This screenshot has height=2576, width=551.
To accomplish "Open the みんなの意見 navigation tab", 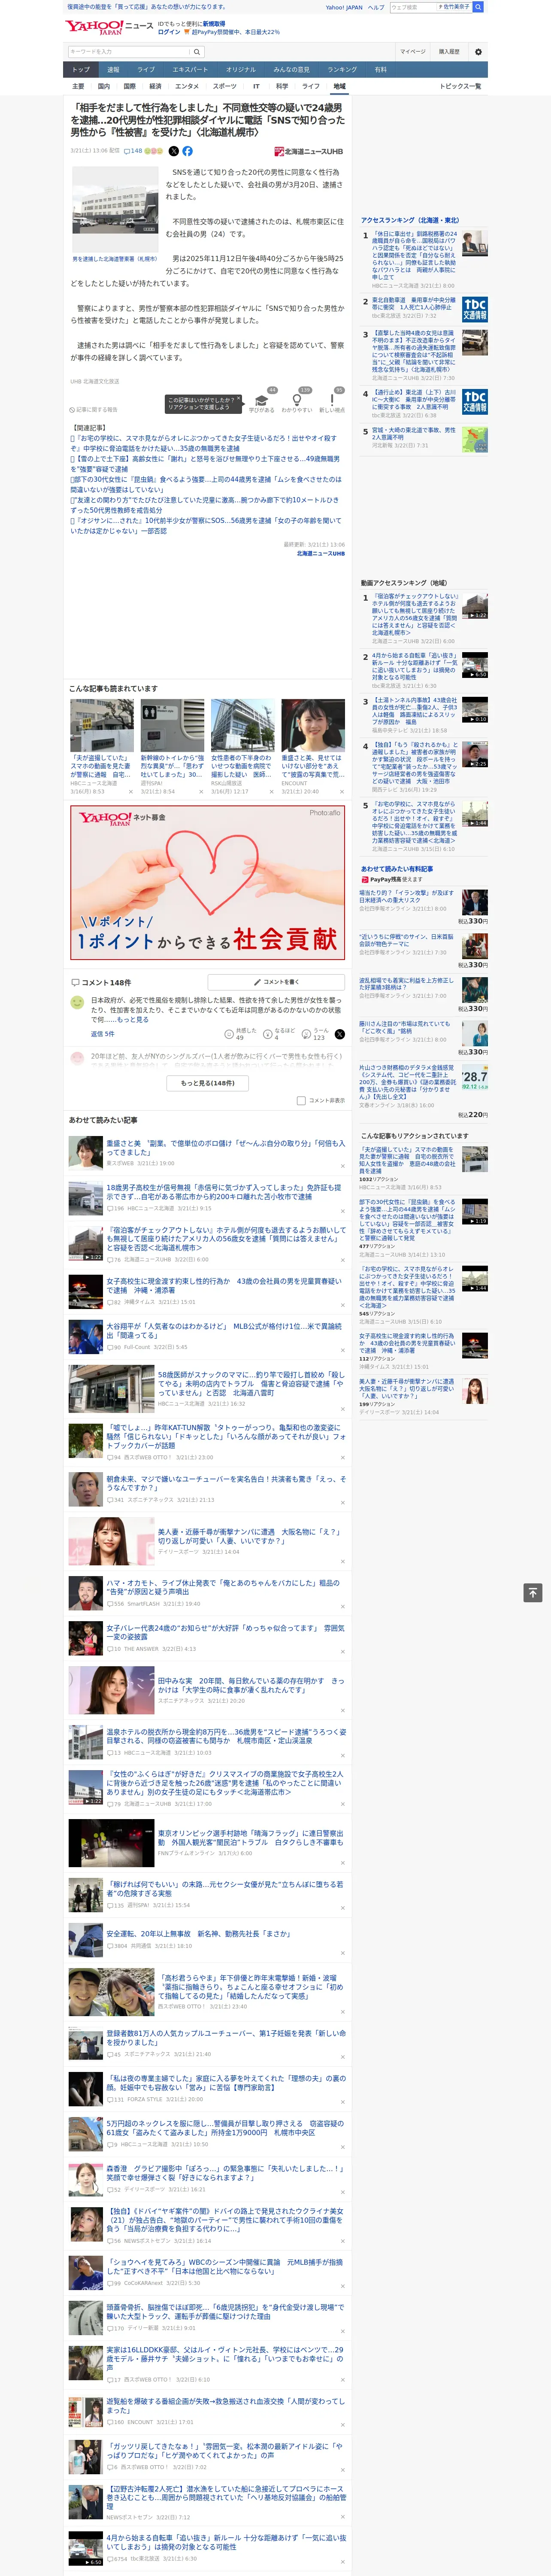I will click(291, 70).
